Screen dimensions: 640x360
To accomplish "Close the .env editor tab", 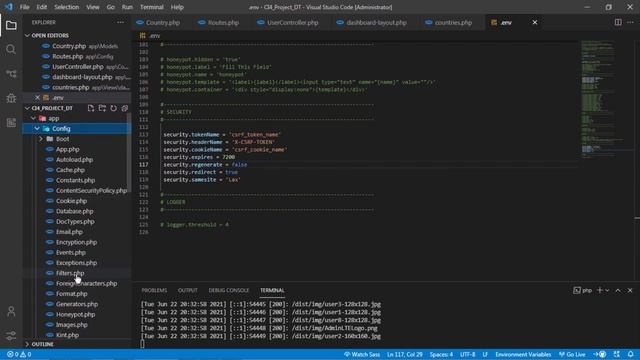I will click(535, 22).
